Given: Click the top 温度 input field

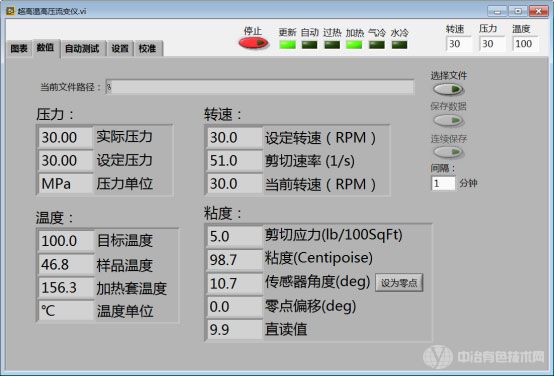Looking at the screenshot, I should click(x=525, y=44).
